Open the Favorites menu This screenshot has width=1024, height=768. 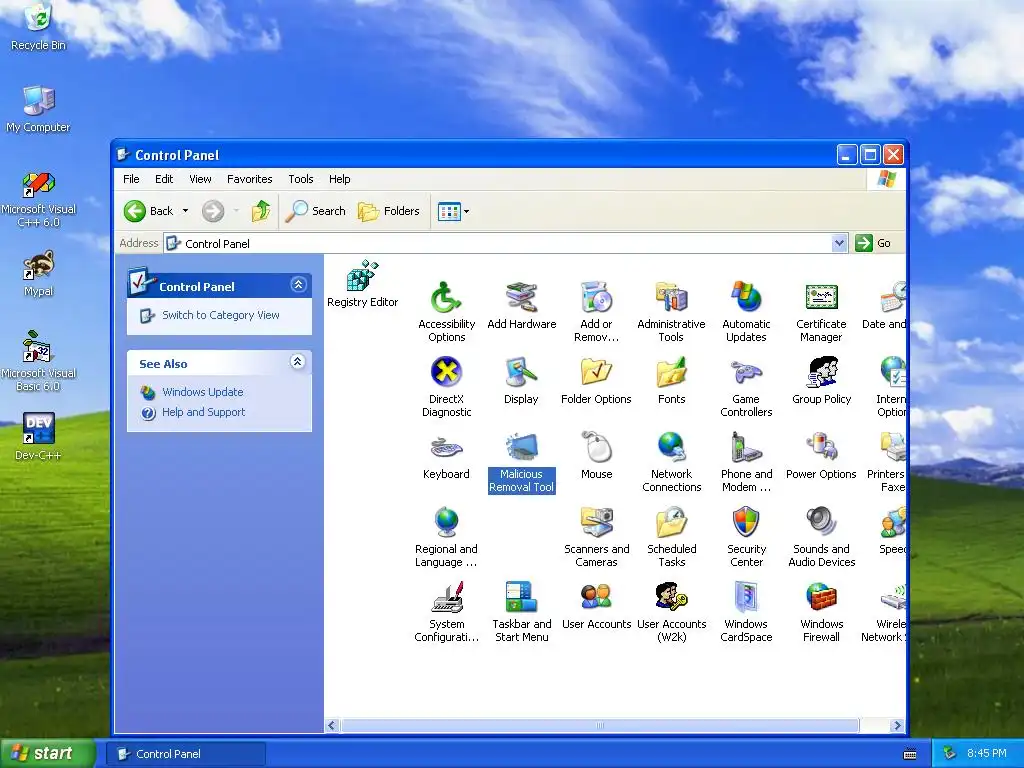coord(249,179)
